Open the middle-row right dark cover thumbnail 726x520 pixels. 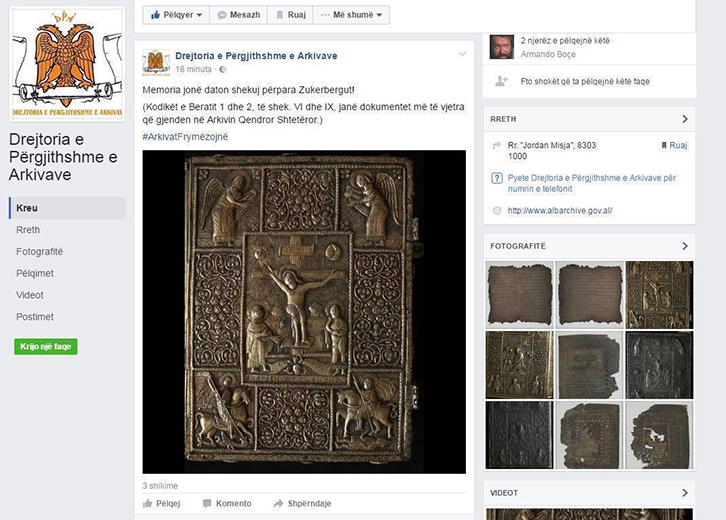click(x=659, y=365)
